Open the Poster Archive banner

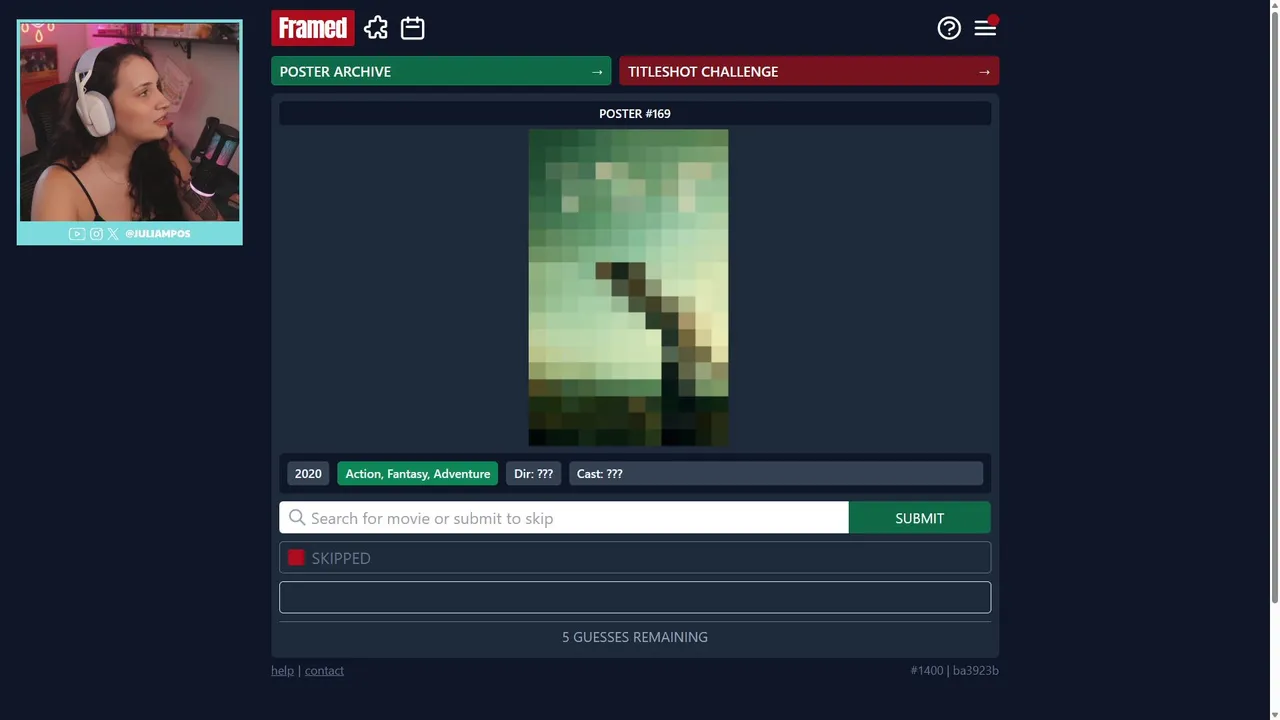(441, 71)
